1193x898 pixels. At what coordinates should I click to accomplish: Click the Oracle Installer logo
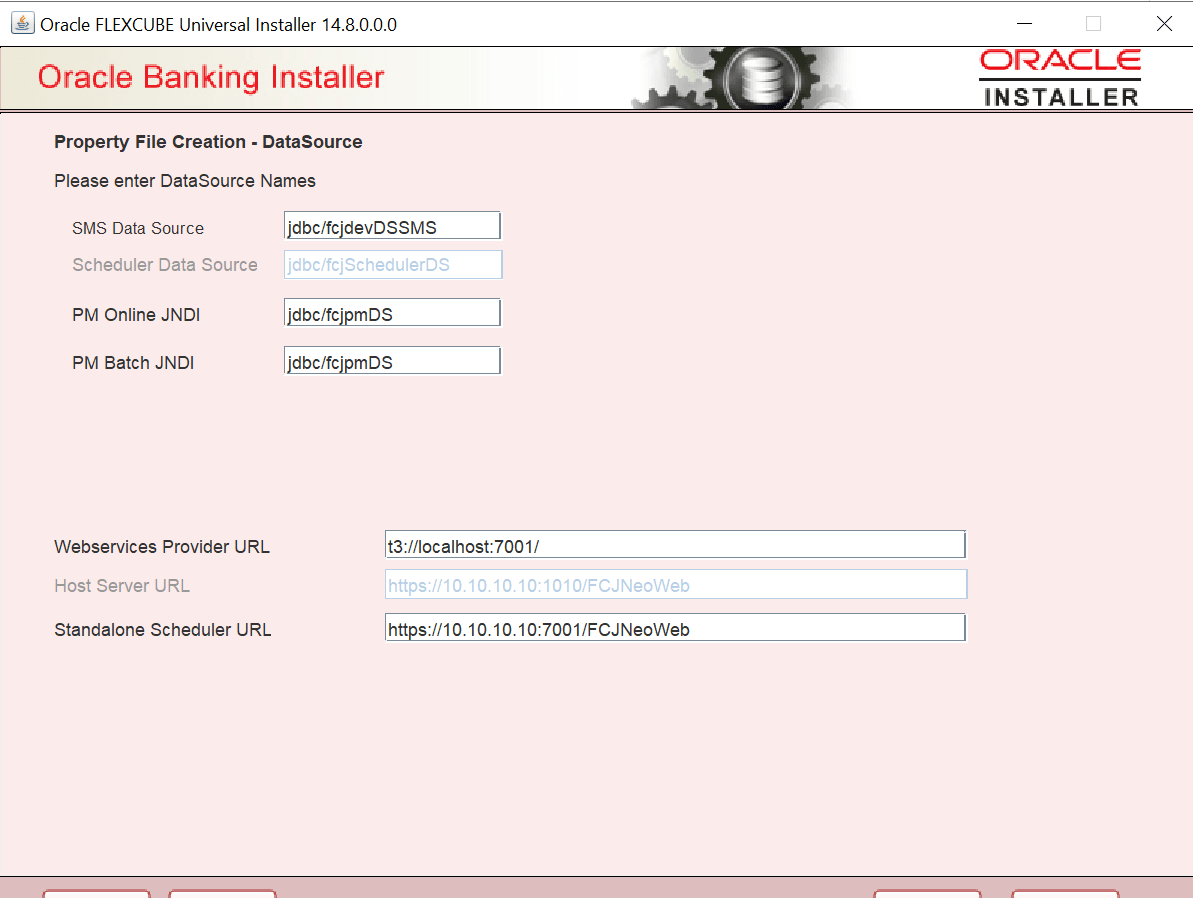click(x=1060, y=78)
